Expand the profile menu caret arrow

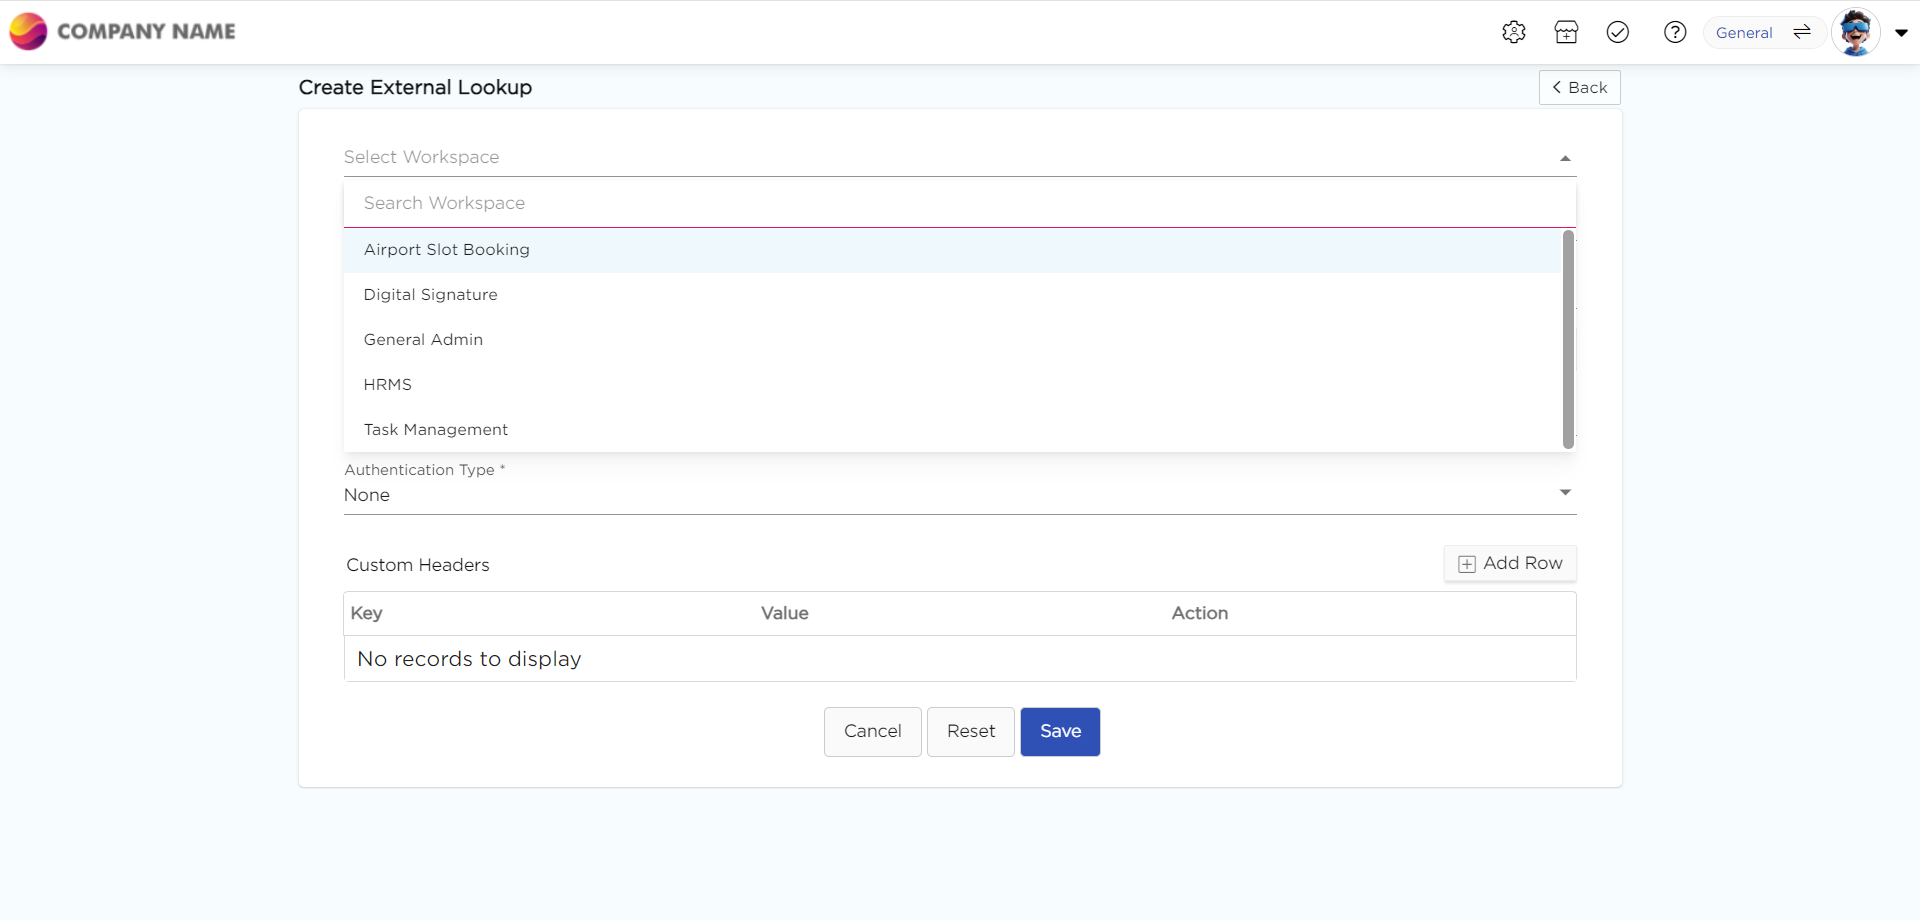click(1901, 33)
